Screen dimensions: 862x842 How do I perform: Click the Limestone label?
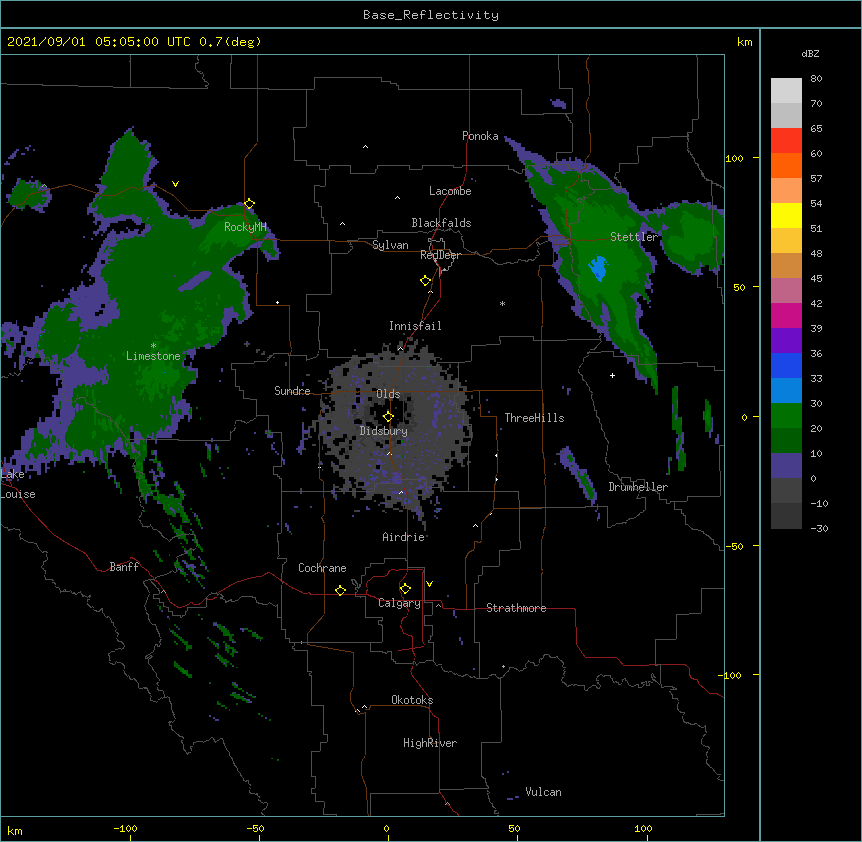pyautogui.click(x=153, y=356)
